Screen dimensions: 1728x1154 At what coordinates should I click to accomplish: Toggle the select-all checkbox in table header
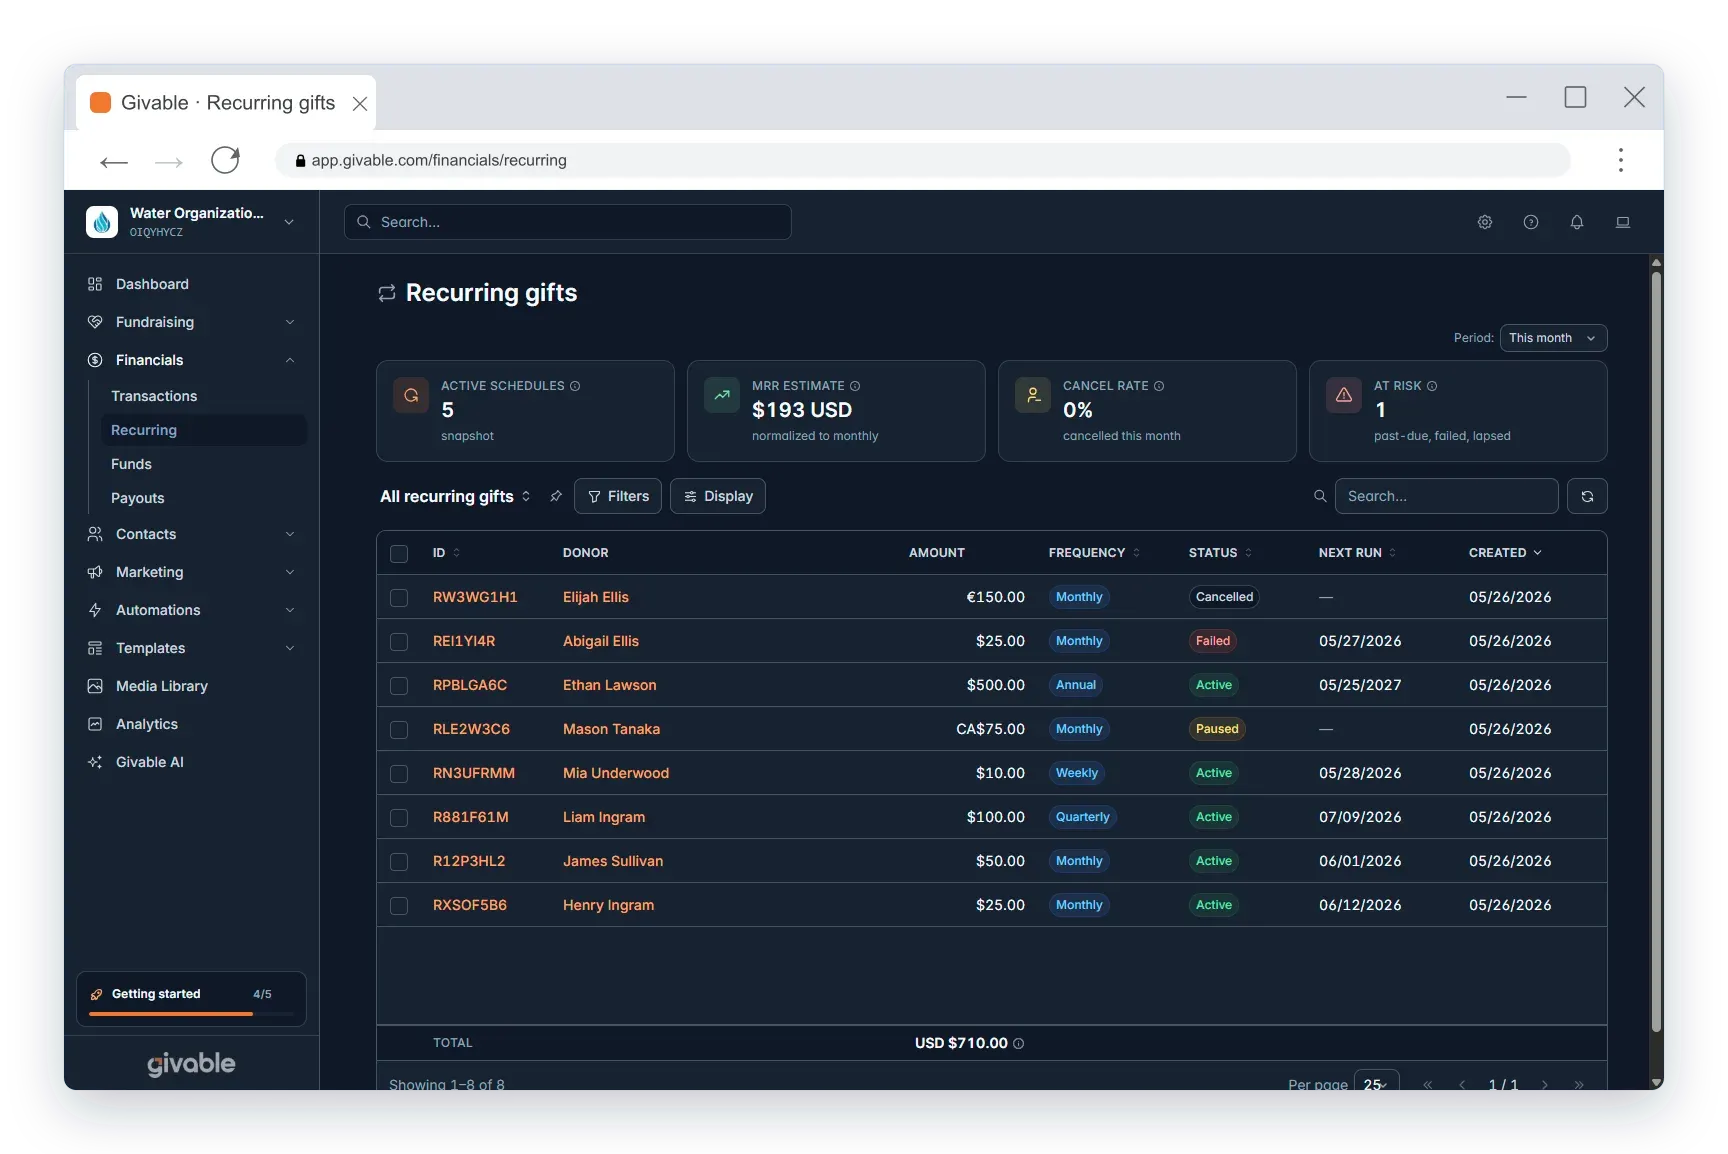click(399, 554)
